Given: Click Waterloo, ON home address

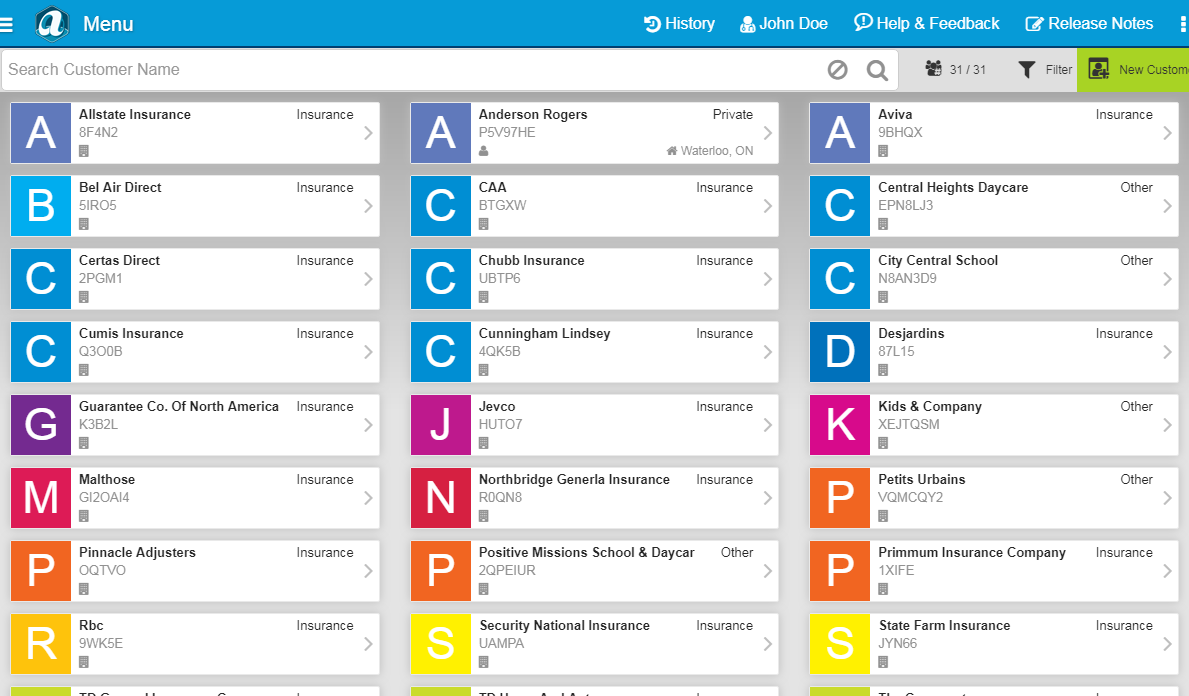Looking at the screenshot, I should click(710, 151).
